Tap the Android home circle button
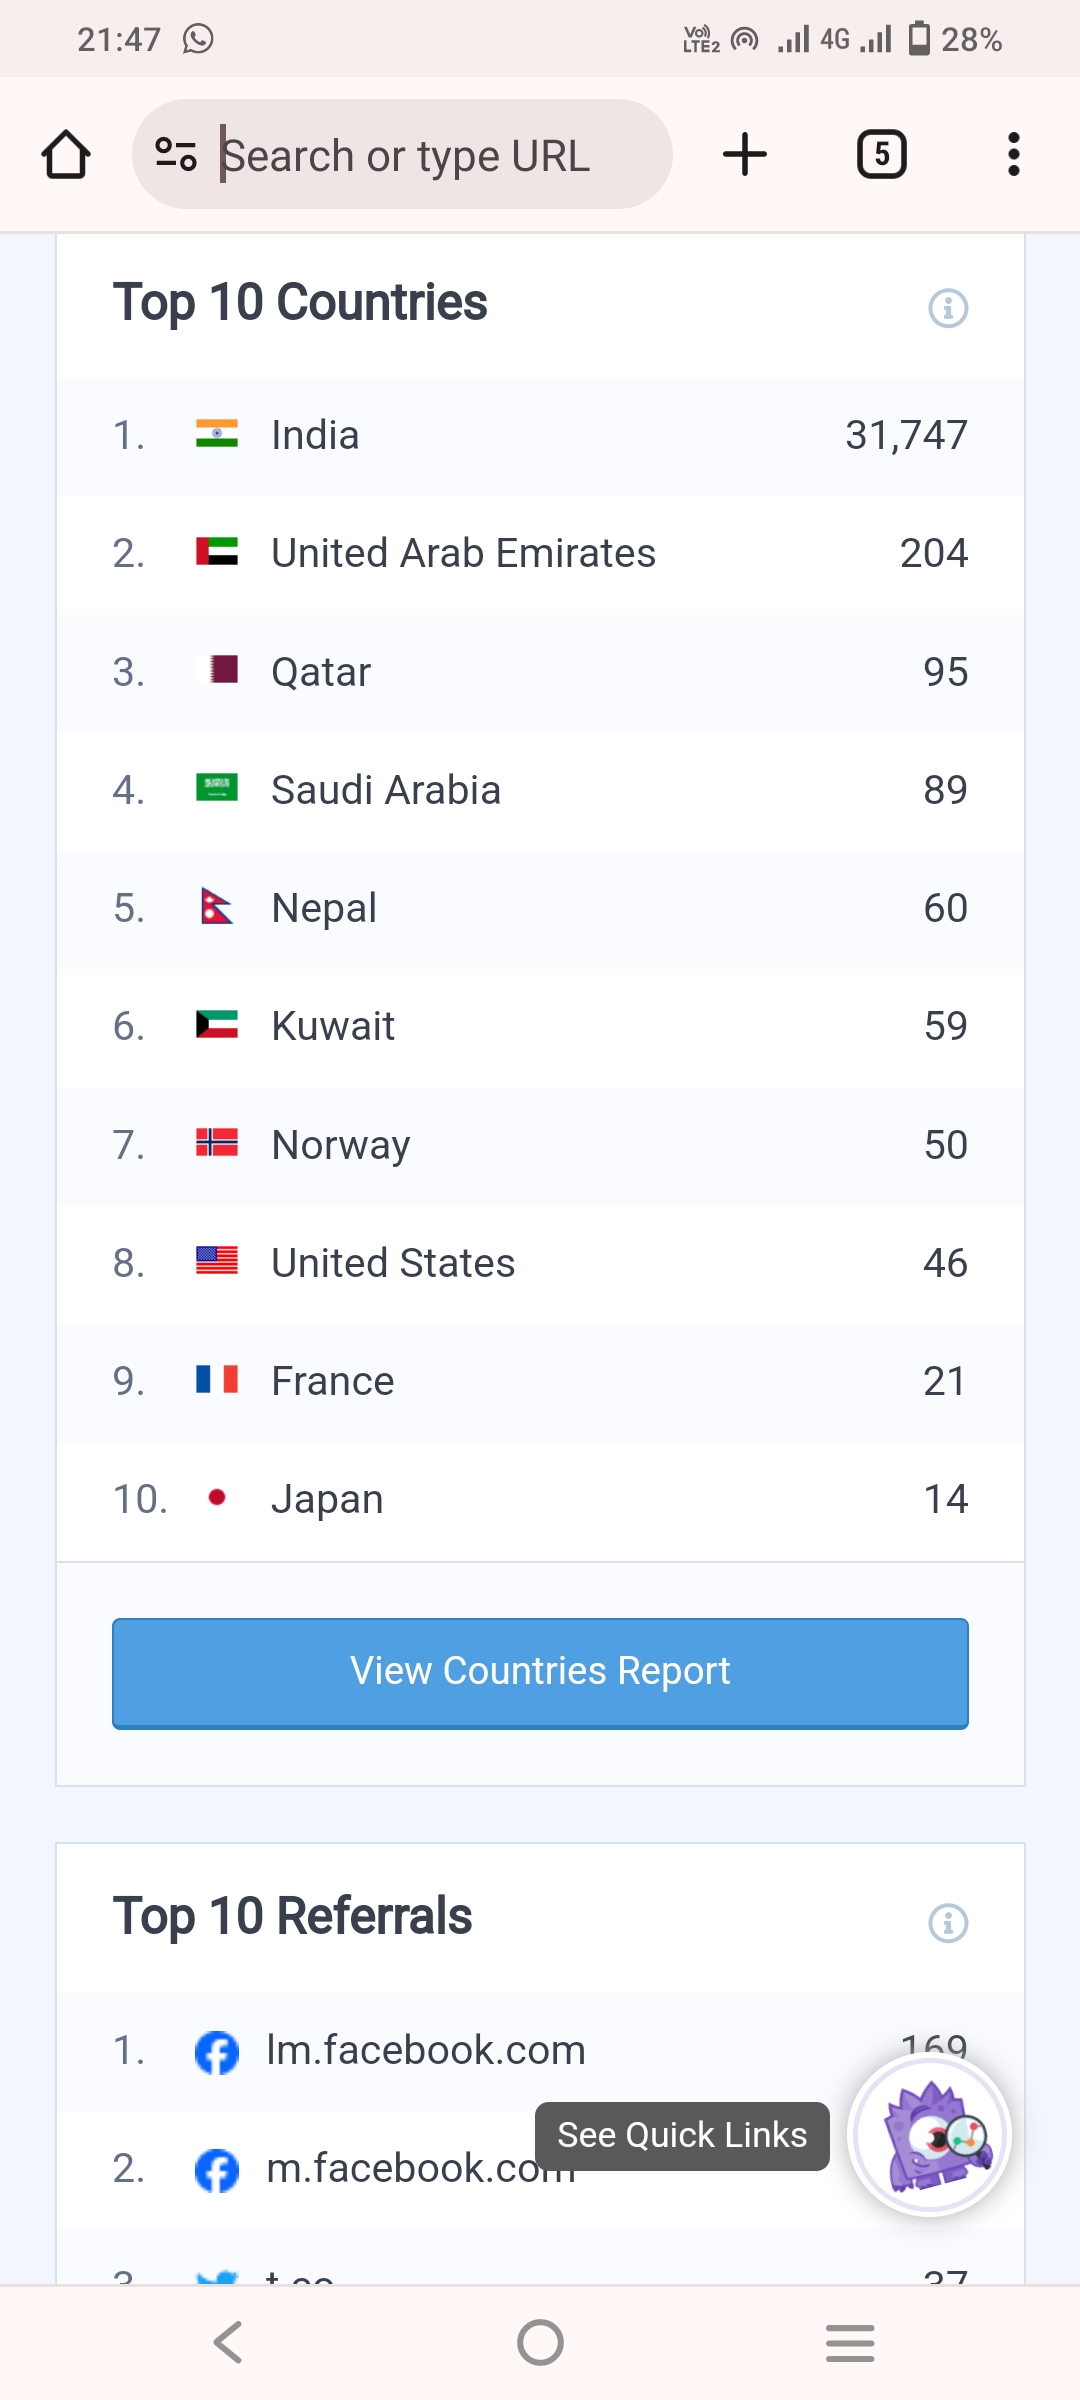The width and height of the screenshot is (1080, 2400). click(540, 2342)
